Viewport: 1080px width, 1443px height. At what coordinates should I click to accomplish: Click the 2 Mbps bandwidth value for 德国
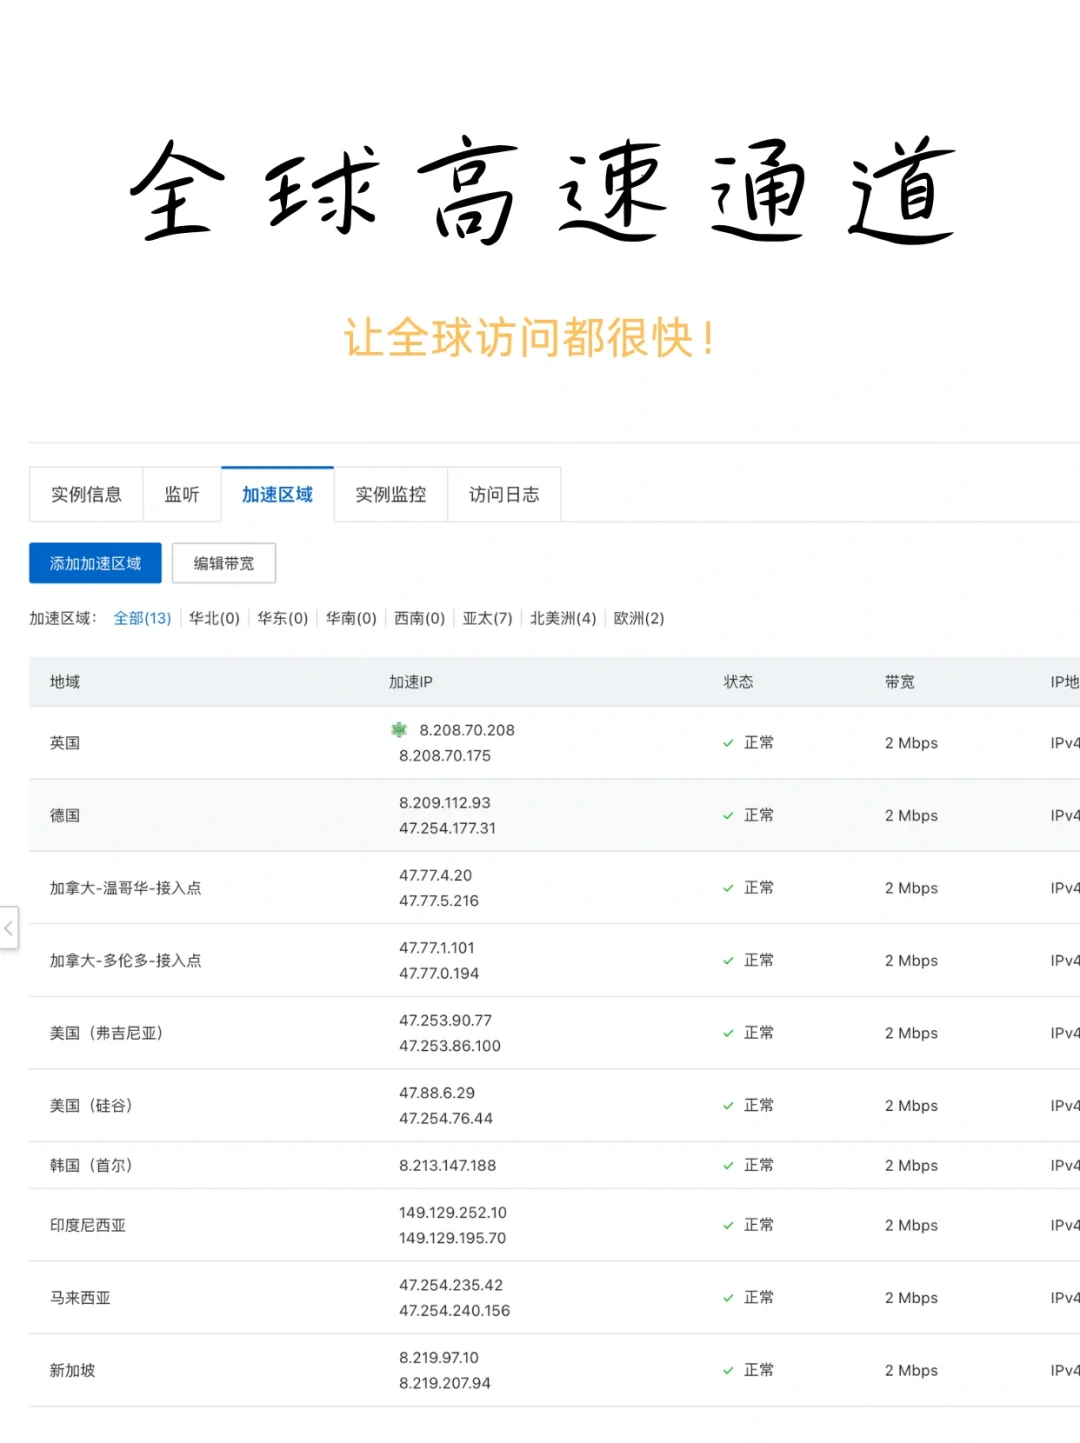(910, 815)
